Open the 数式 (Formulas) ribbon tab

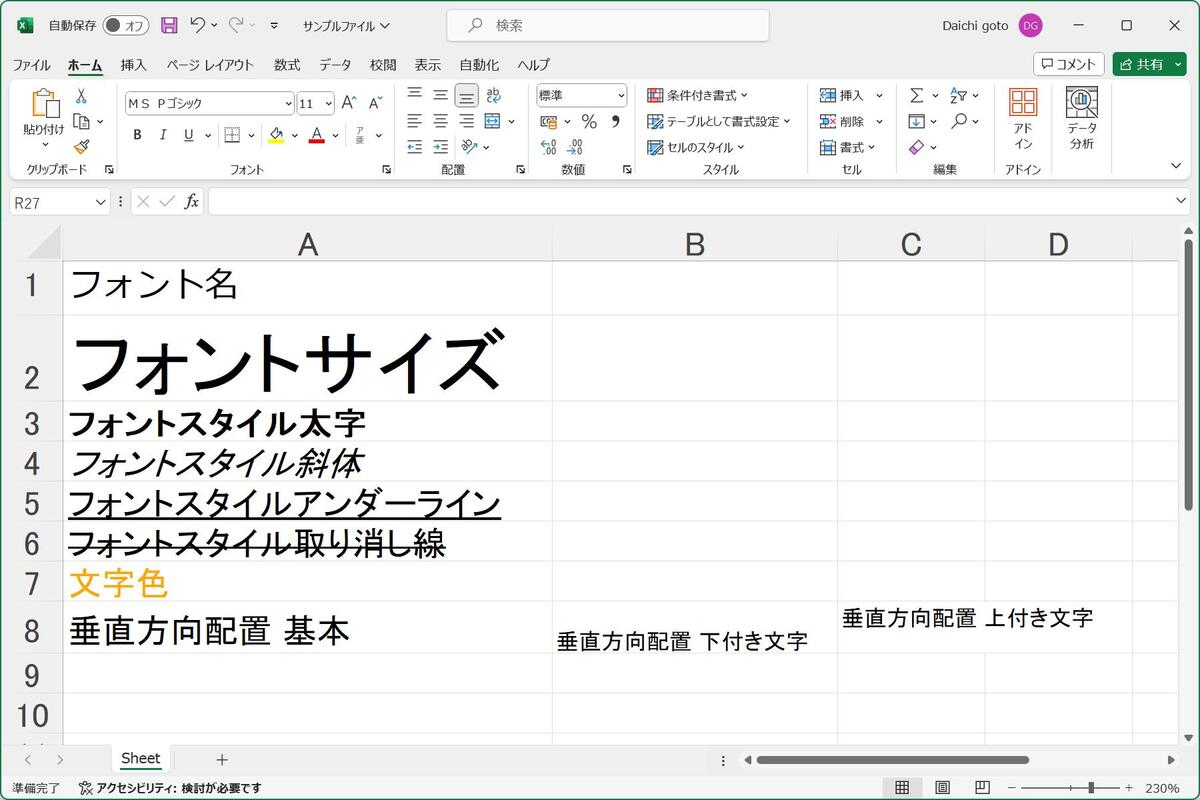(287, 65)
